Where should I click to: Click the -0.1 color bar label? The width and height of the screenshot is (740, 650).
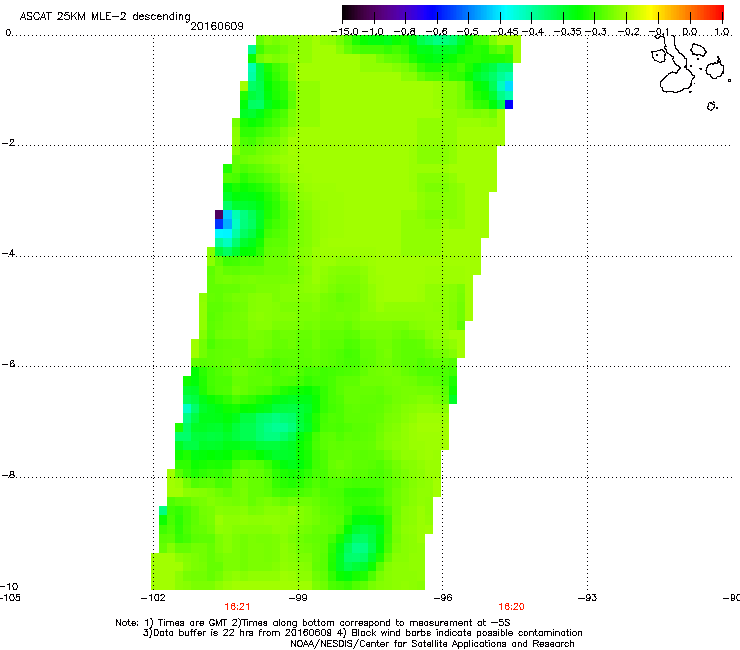(659, 32)
